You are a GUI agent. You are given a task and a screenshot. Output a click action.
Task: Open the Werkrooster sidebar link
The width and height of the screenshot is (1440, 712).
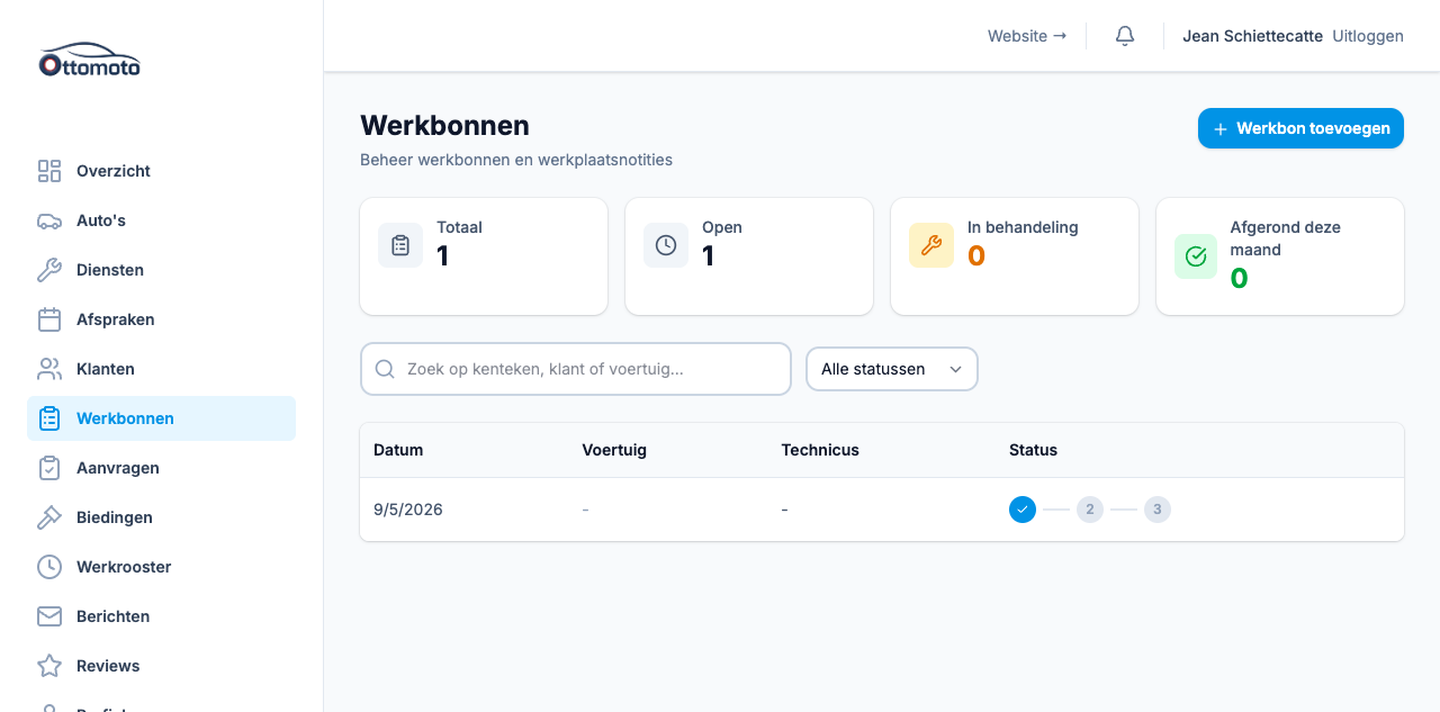(x=161, y=567)
